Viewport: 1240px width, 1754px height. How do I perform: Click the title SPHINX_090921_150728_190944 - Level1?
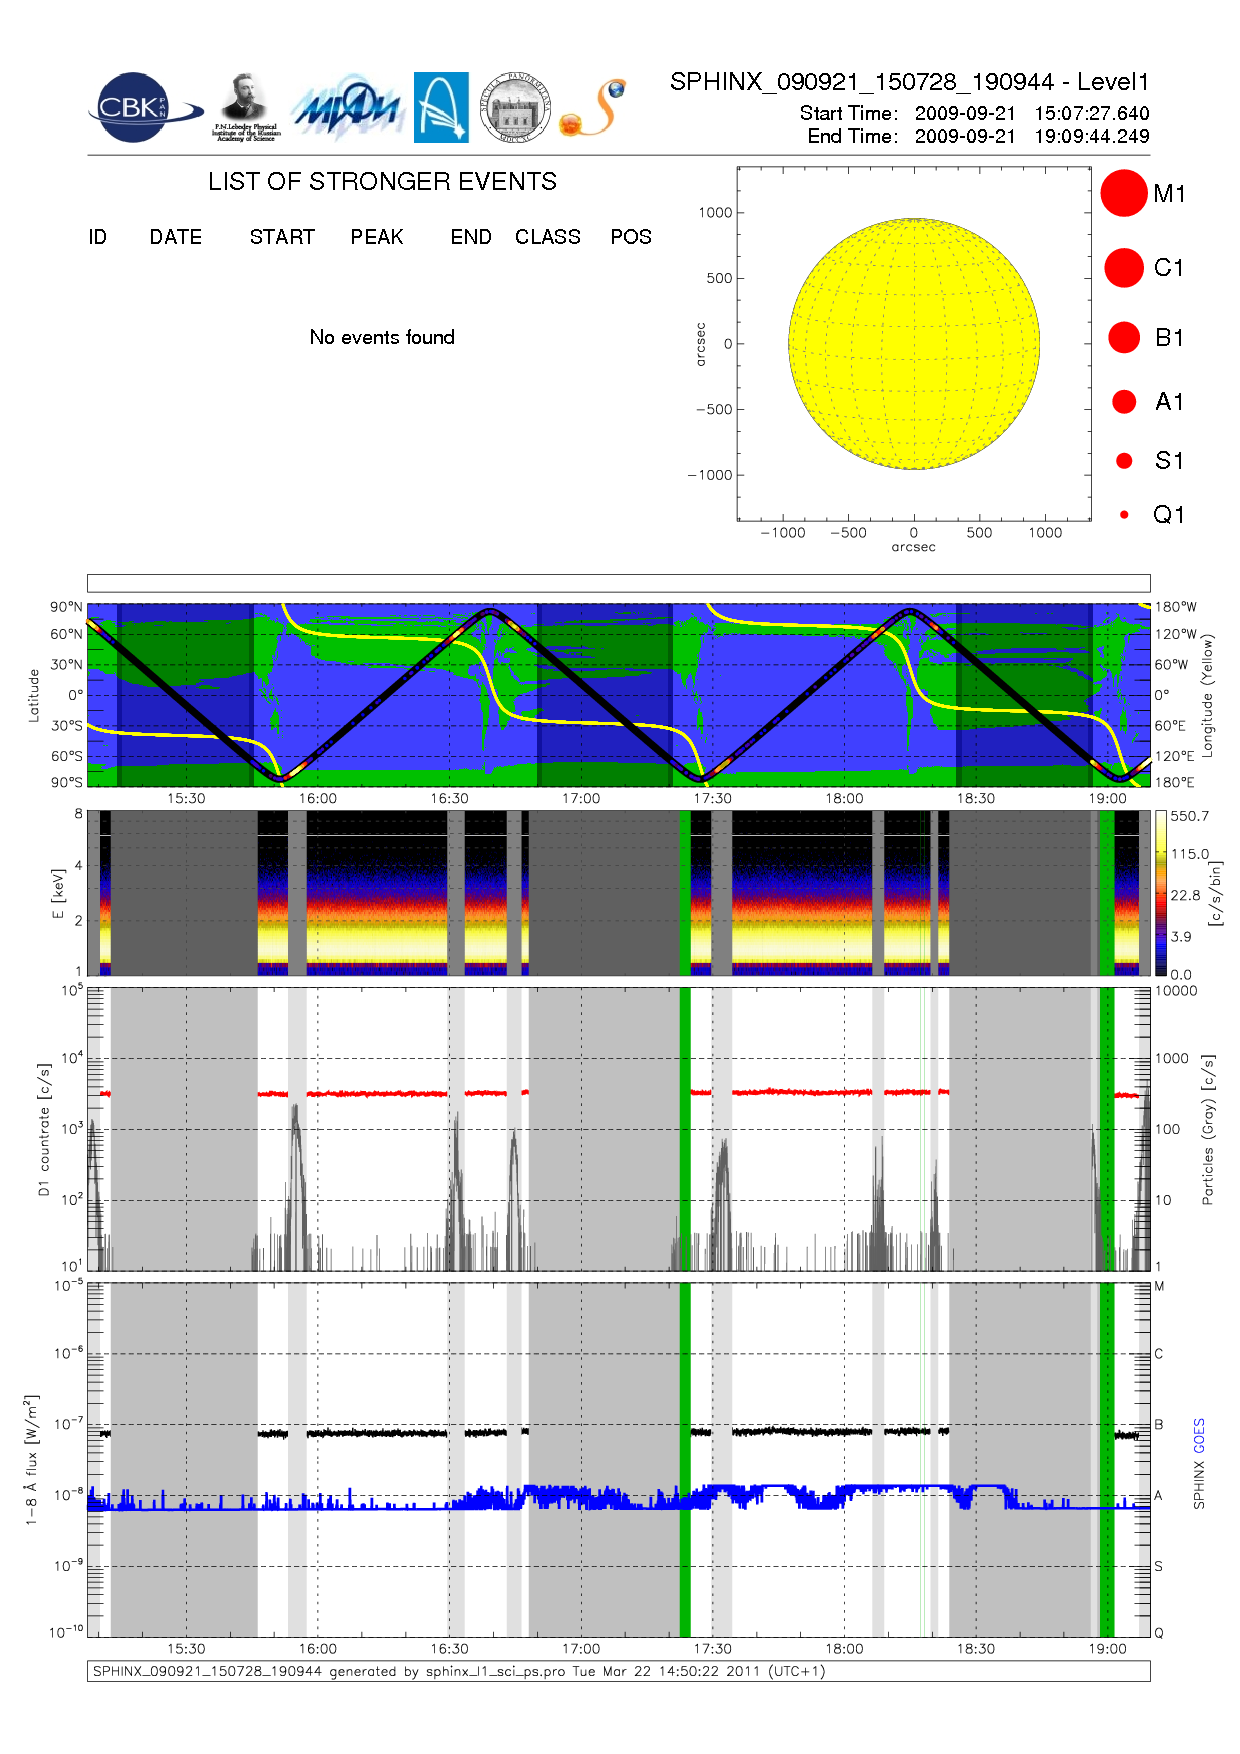coord(910,82)
